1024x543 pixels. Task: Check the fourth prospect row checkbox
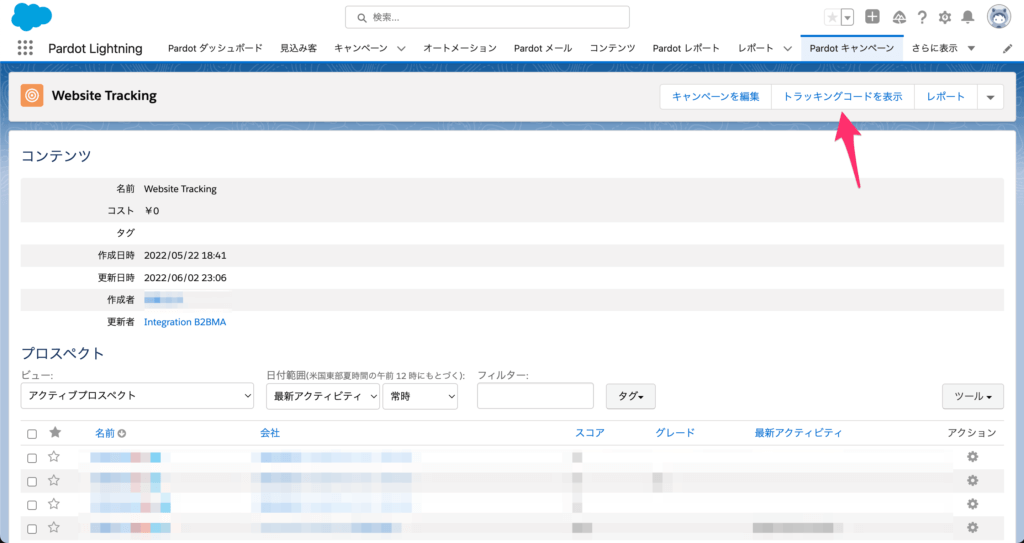coord(32,529)
